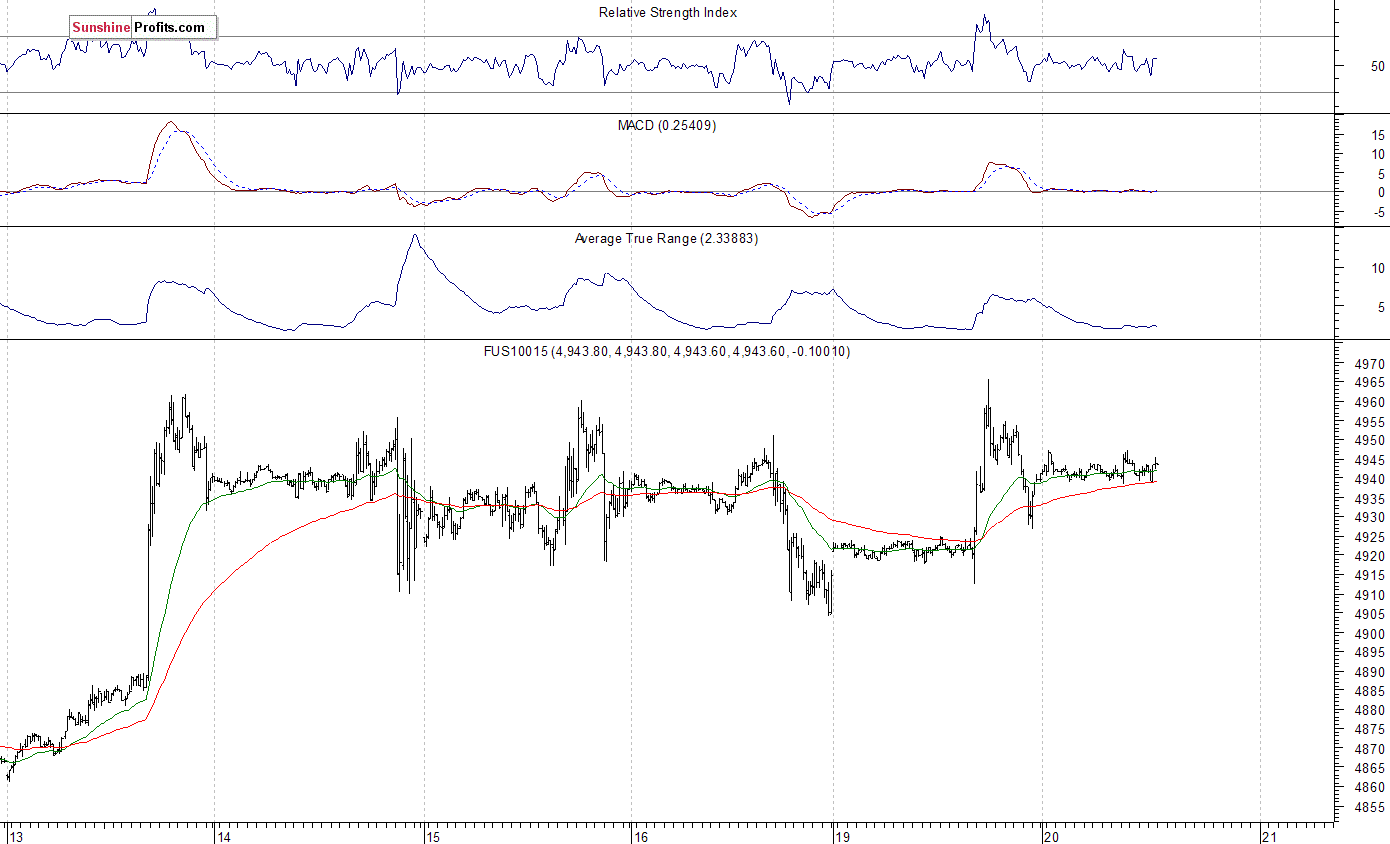Click date label 15 on time axis
This screenshot has height=844, width=1390.
point(432,836)
